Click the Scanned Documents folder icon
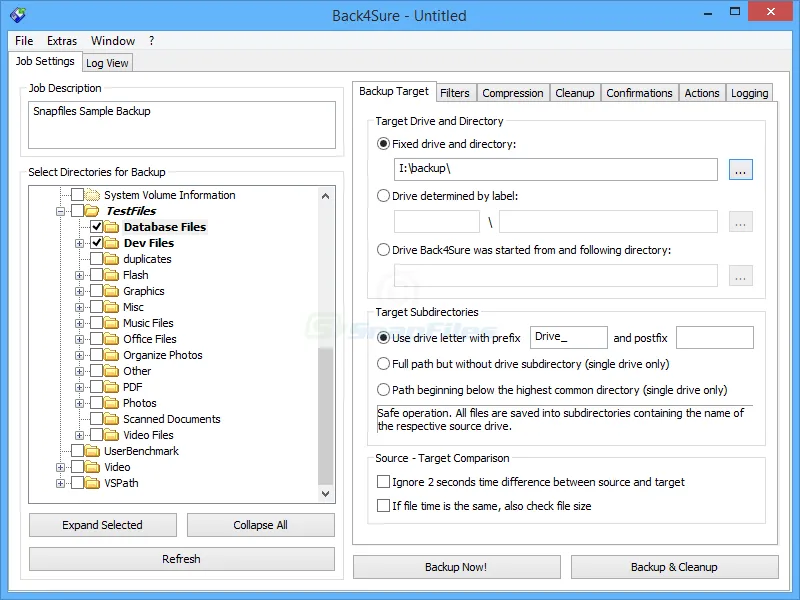800x600 pixels. (111, 419)
